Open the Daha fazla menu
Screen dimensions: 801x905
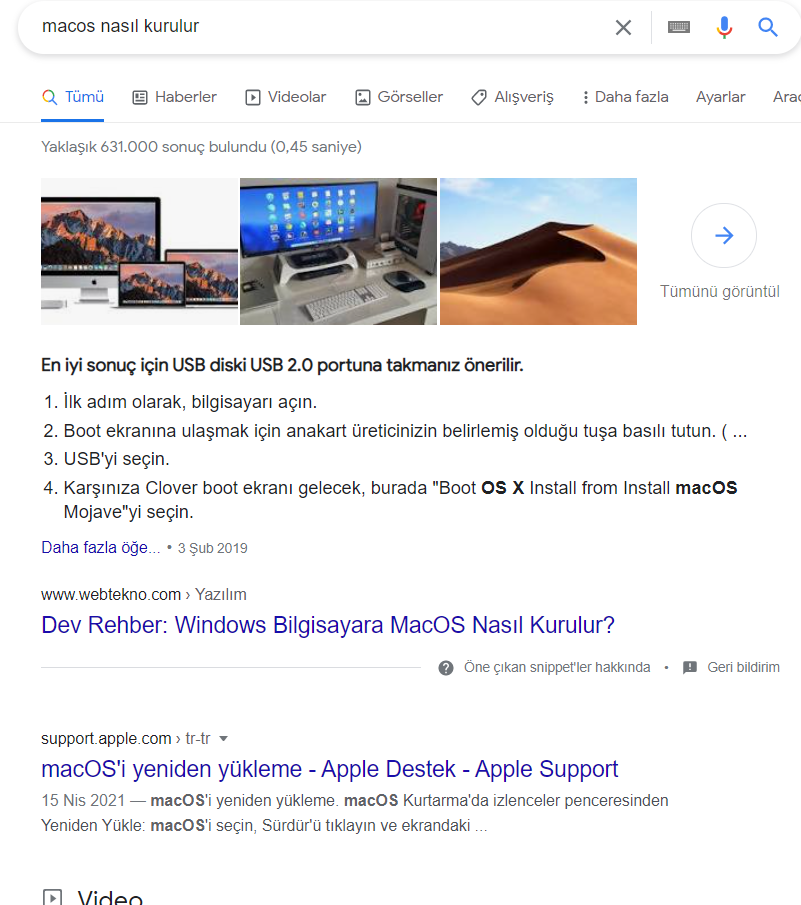626,97
